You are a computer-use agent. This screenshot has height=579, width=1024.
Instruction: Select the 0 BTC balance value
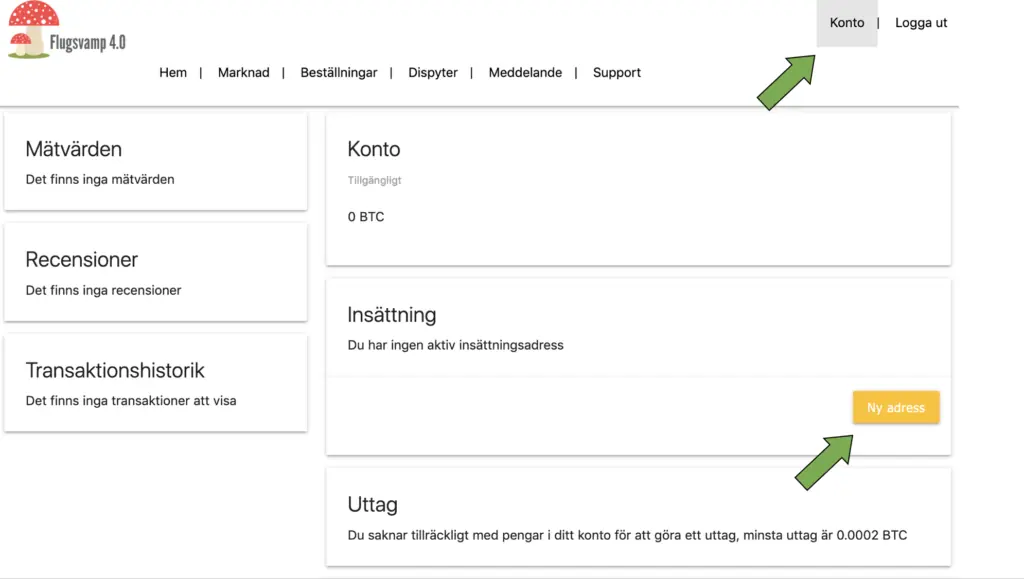(366, 217)
